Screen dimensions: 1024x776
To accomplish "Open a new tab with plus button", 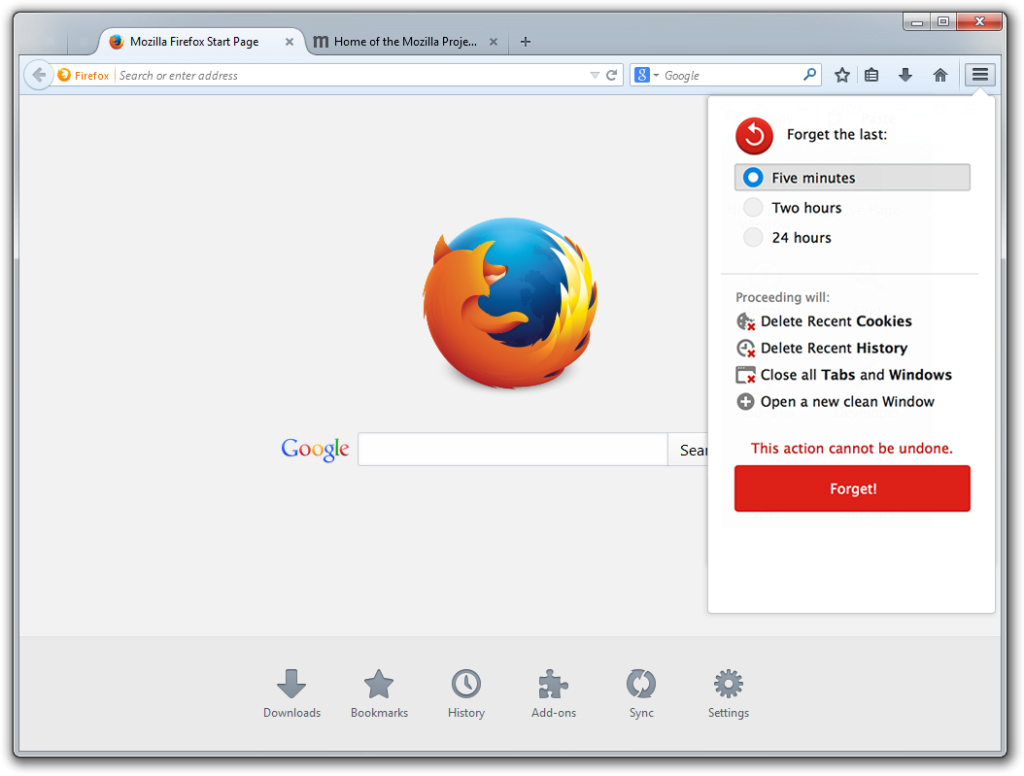I will (526, 42).
